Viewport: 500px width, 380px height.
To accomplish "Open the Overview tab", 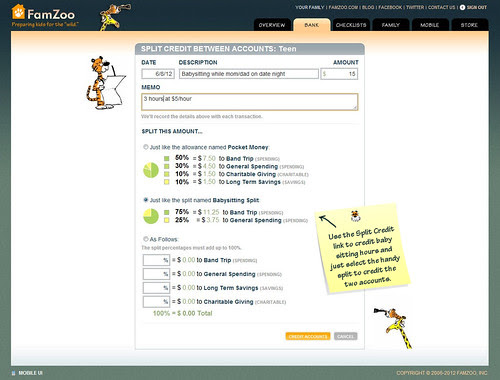I will pos(272,25).
